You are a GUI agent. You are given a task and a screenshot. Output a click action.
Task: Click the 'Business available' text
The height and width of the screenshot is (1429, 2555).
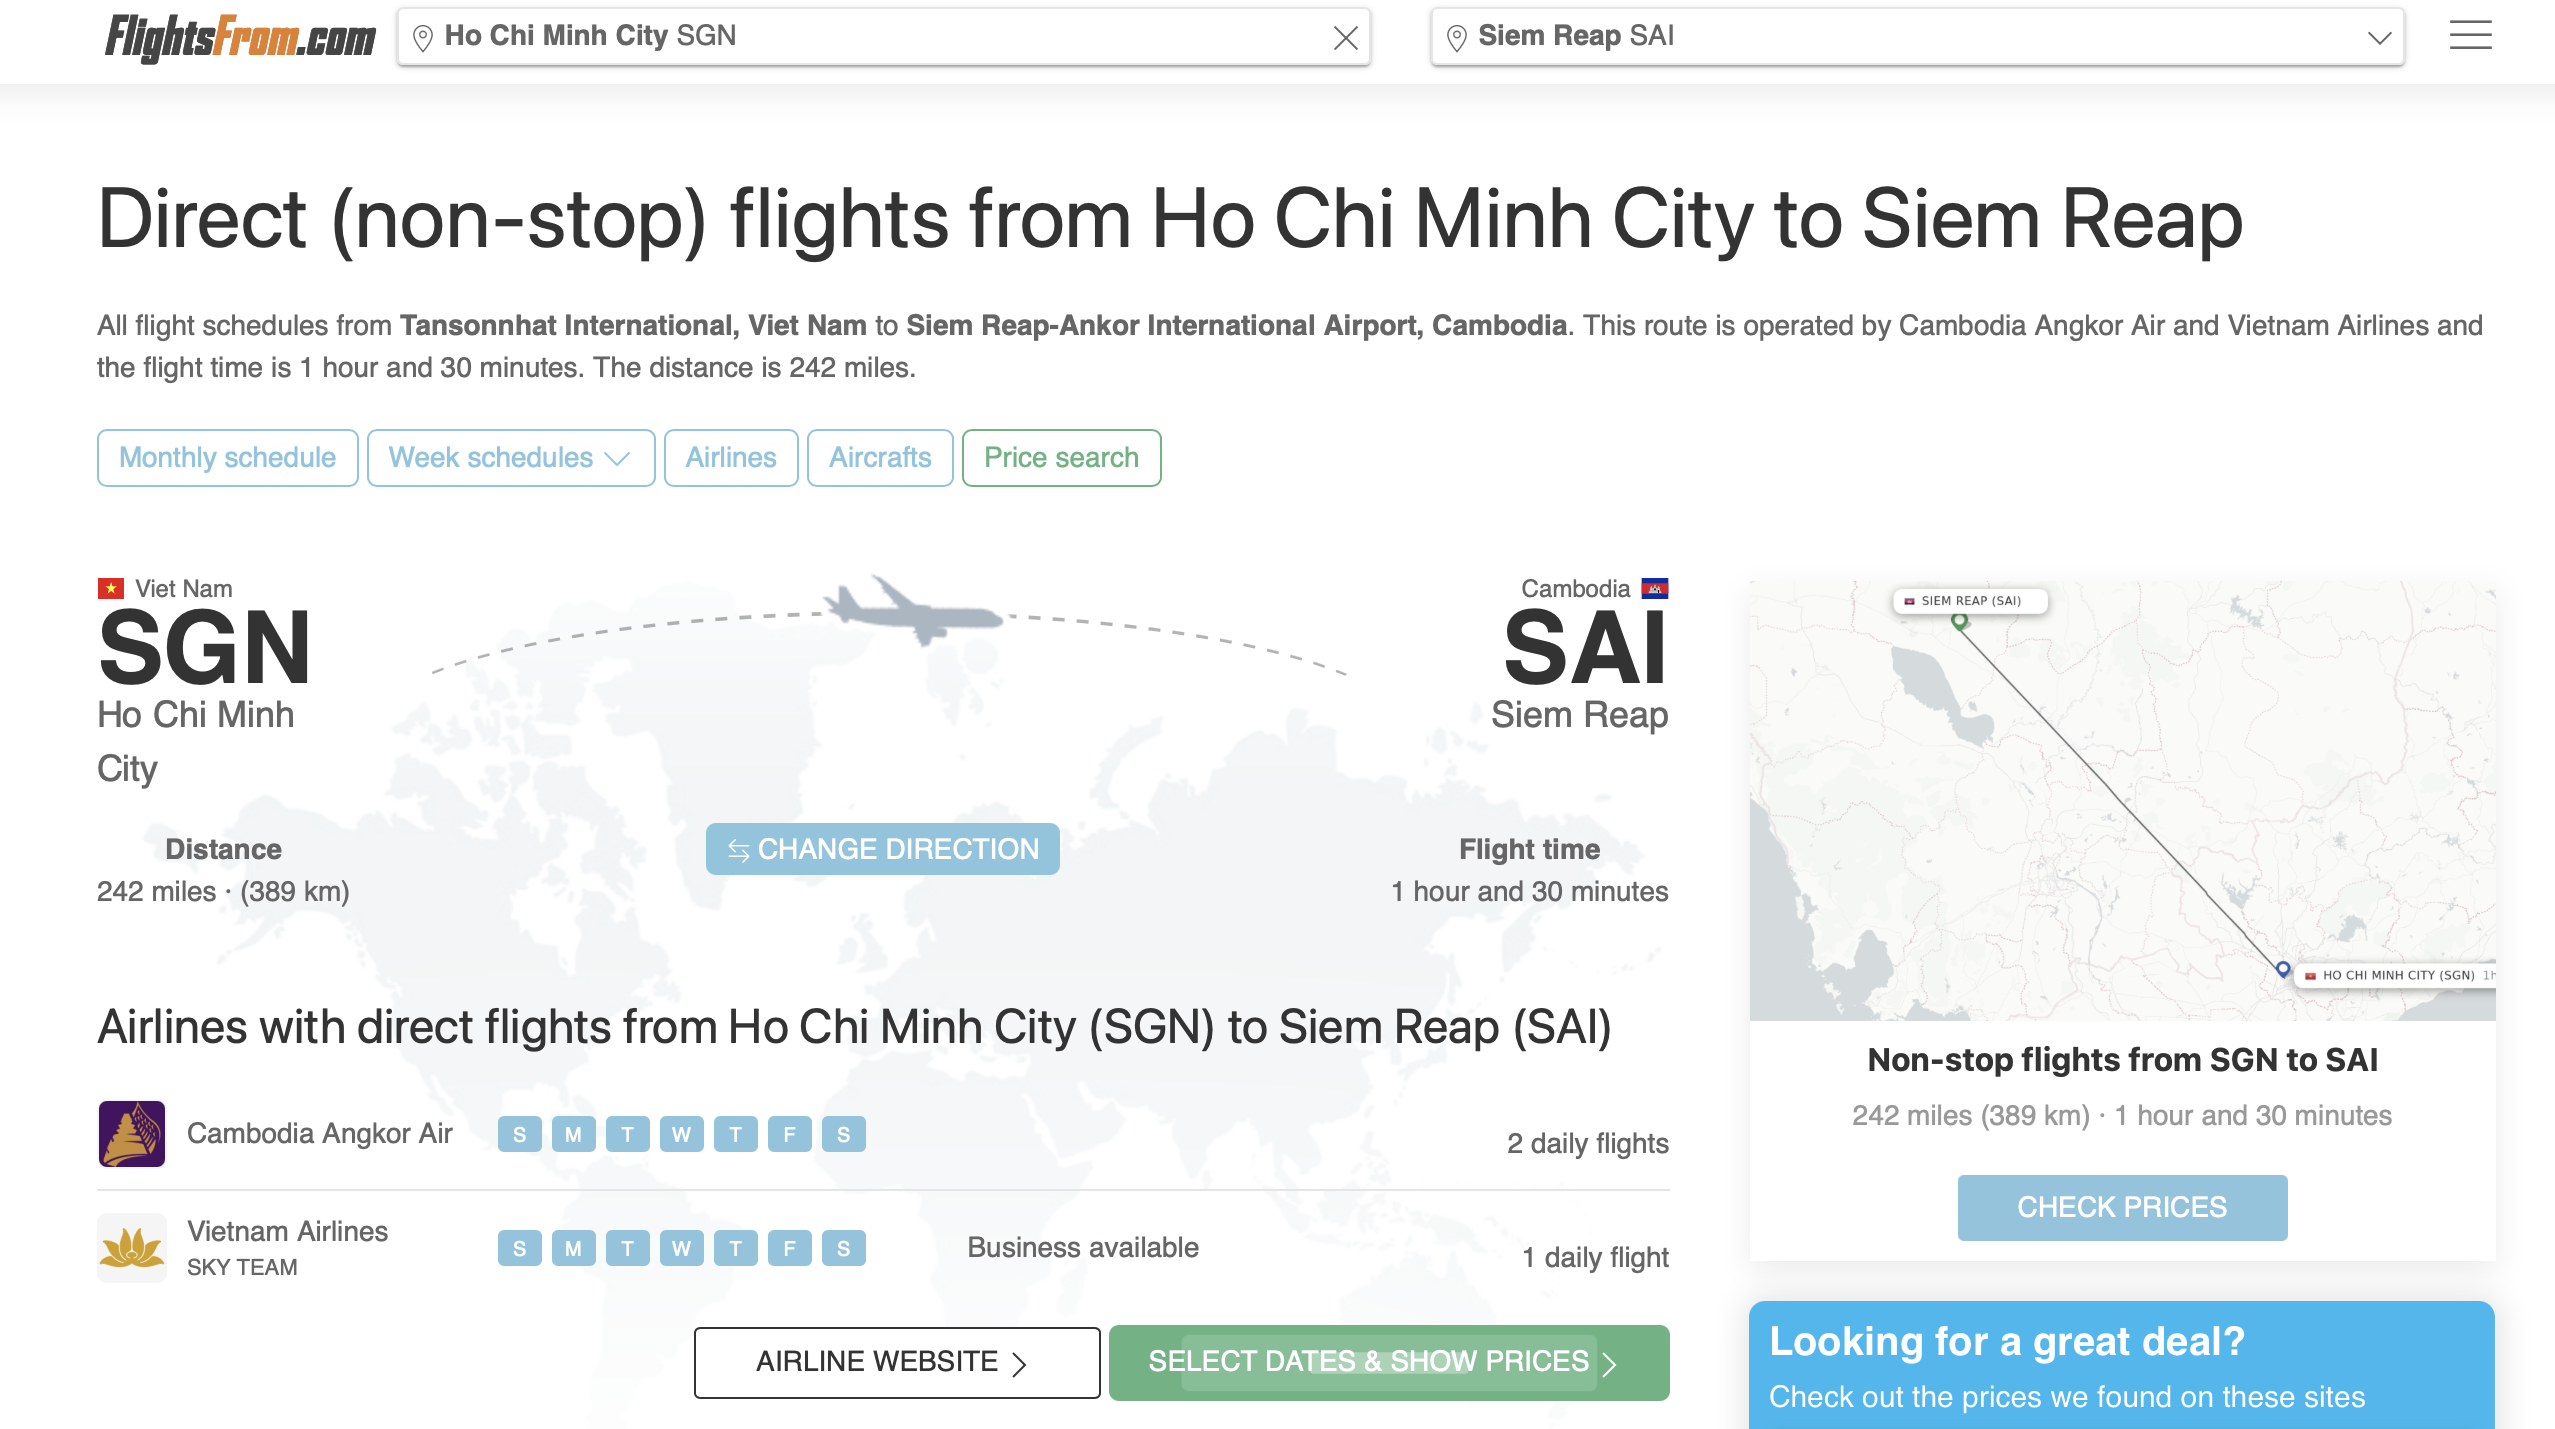tap(1083, 1247)
